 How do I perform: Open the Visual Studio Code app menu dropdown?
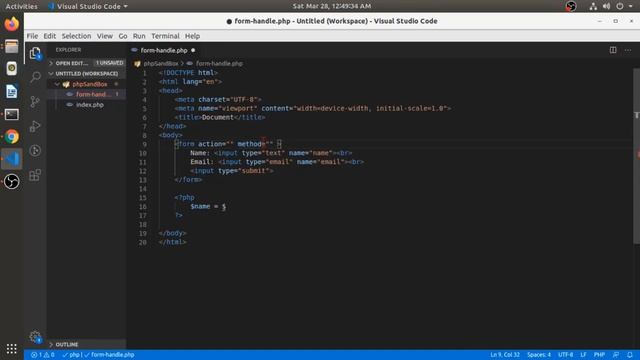click(x=88, y=6)
